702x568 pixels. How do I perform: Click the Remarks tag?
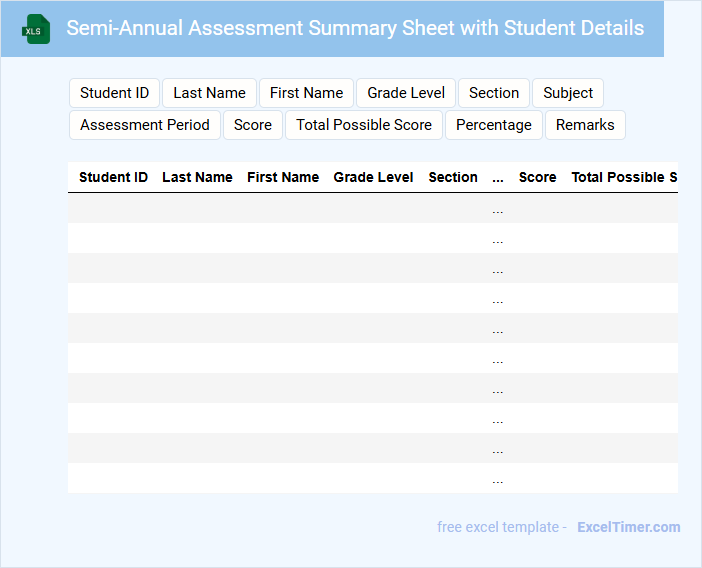click(x=585, y=125)
